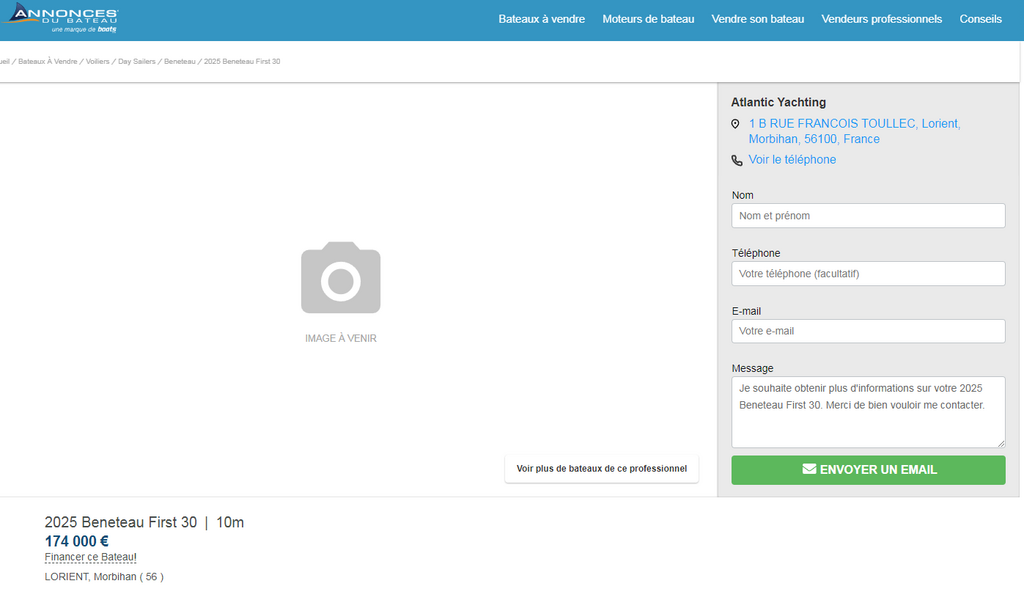1024x600 pixels.
Task: Click the Téléphone field label
Action: 756,253
